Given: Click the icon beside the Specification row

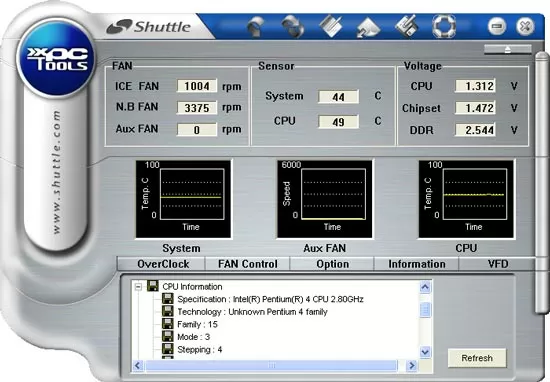Looking at the screenshot, I should click(168, 299).
